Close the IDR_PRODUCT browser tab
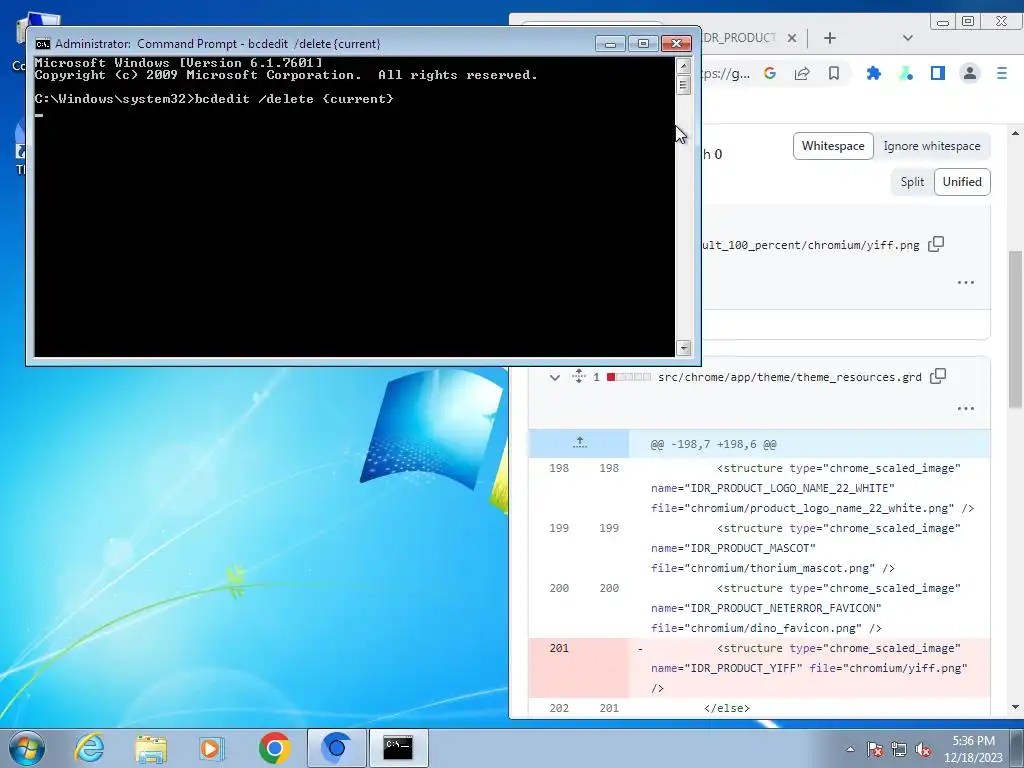The width and height of the screenshot is (1024, 768). point(792,38)
